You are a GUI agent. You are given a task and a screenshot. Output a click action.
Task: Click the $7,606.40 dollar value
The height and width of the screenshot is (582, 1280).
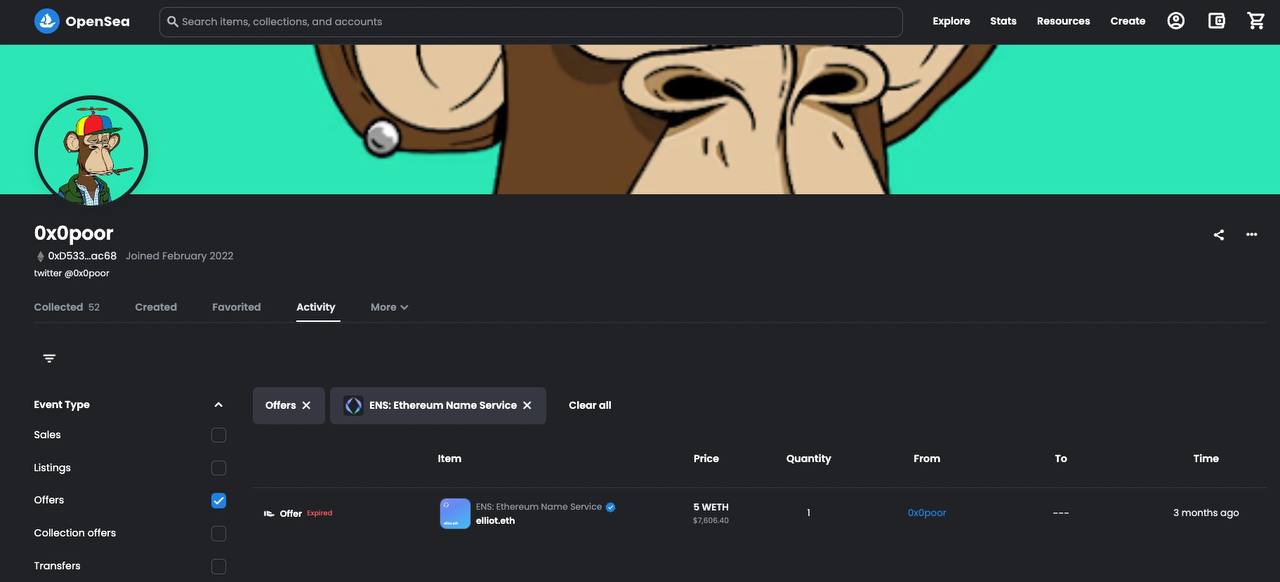(711, 521)
